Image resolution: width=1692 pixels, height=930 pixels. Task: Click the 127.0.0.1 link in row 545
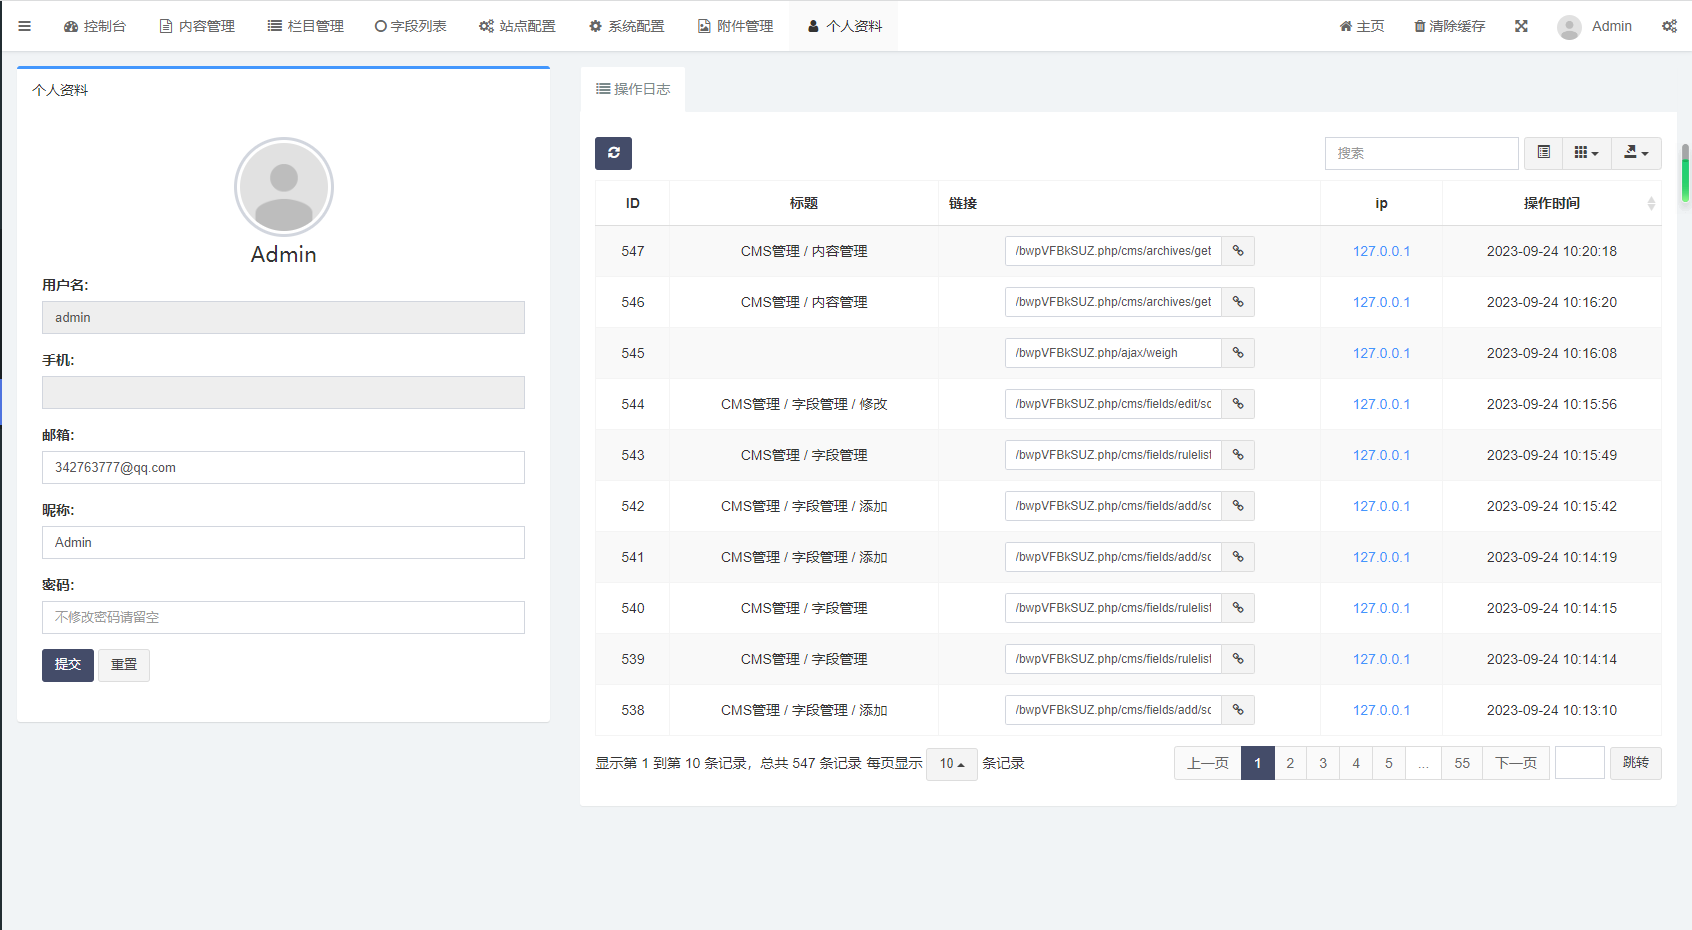pyautogui.click(x=1381, y=353)
